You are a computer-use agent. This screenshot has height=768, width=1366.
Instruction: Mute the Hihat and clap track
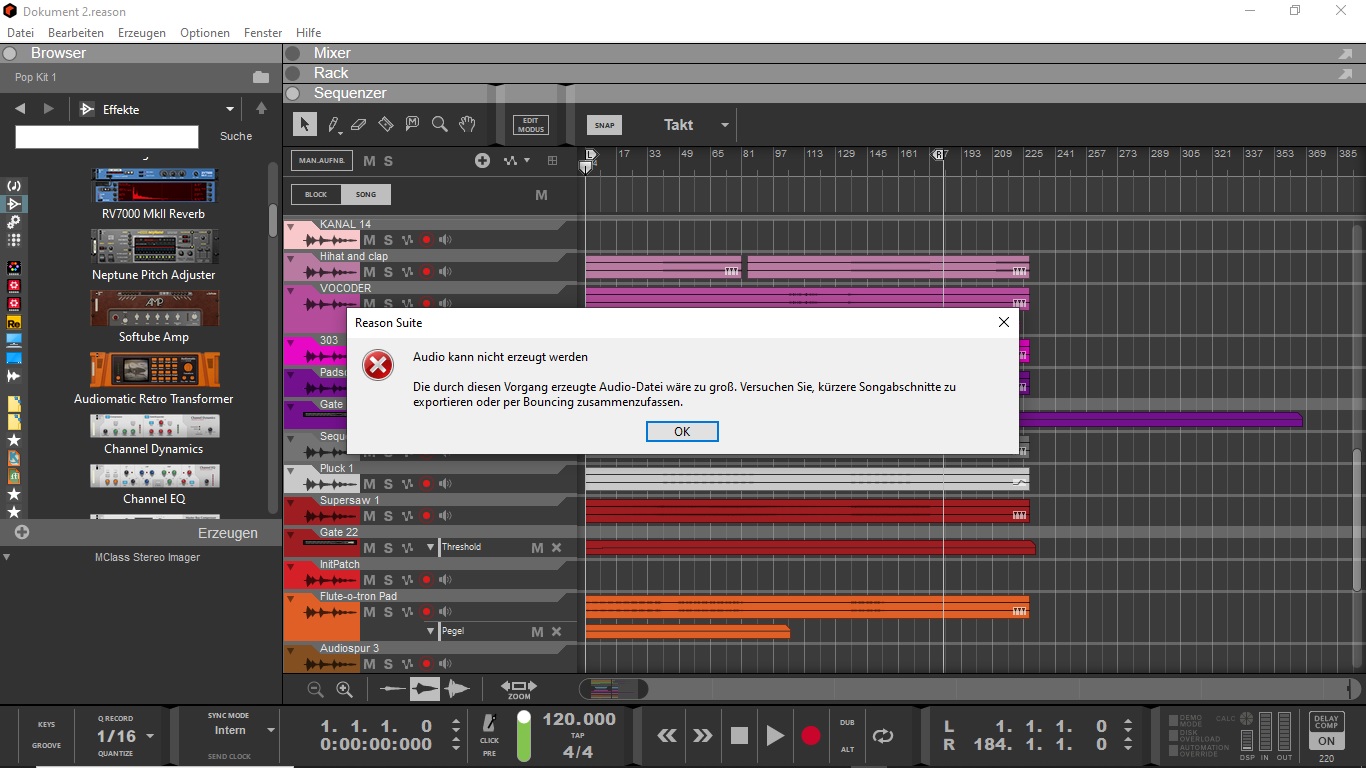click(369, 272)
